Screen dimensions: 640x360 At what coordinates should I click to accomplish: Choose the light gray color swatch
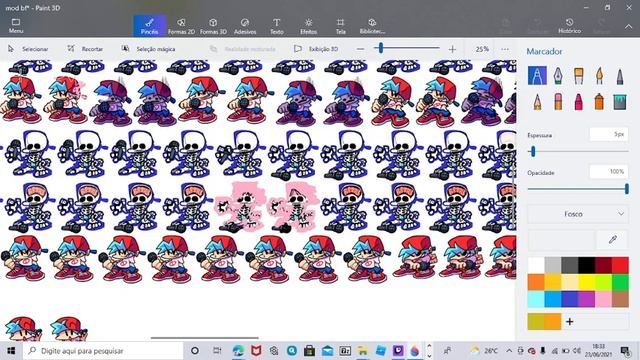pos(553,265)
